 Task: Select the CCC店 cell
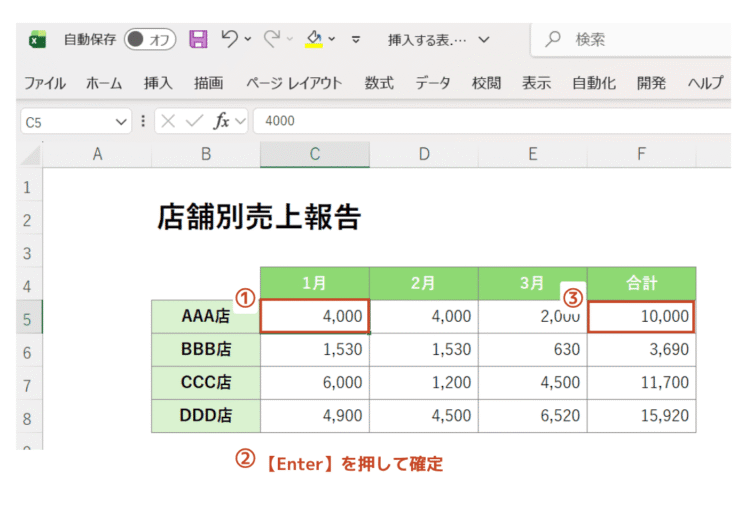pos(206,382)
